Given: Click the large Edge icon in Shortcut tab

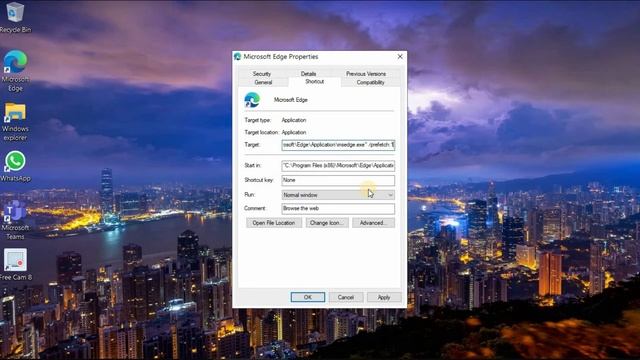Looking at the screenshot, I should [252, 100].
